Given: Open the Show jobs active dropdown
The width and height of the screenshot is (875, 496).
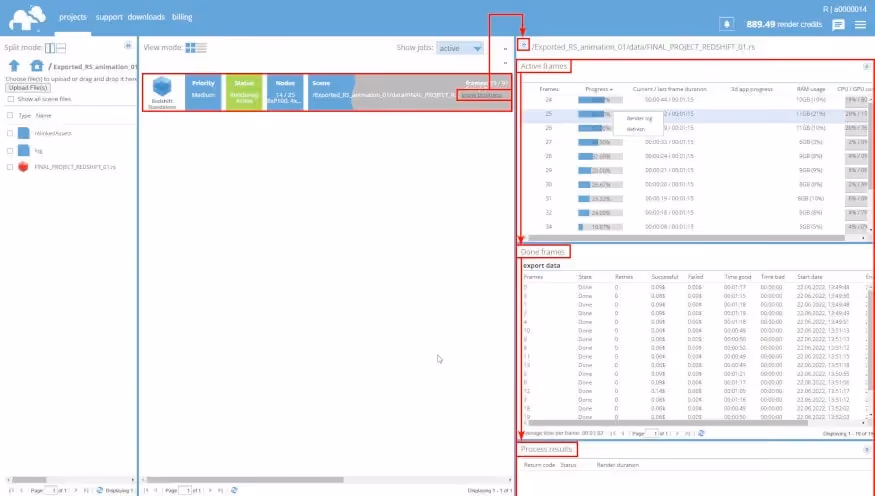Looking at the screenshot, I should [x=460, y=49].
